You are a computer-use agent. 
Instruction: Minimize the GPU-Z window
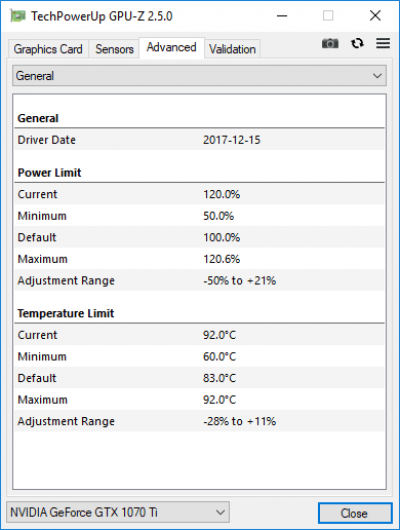coord(282,16)
